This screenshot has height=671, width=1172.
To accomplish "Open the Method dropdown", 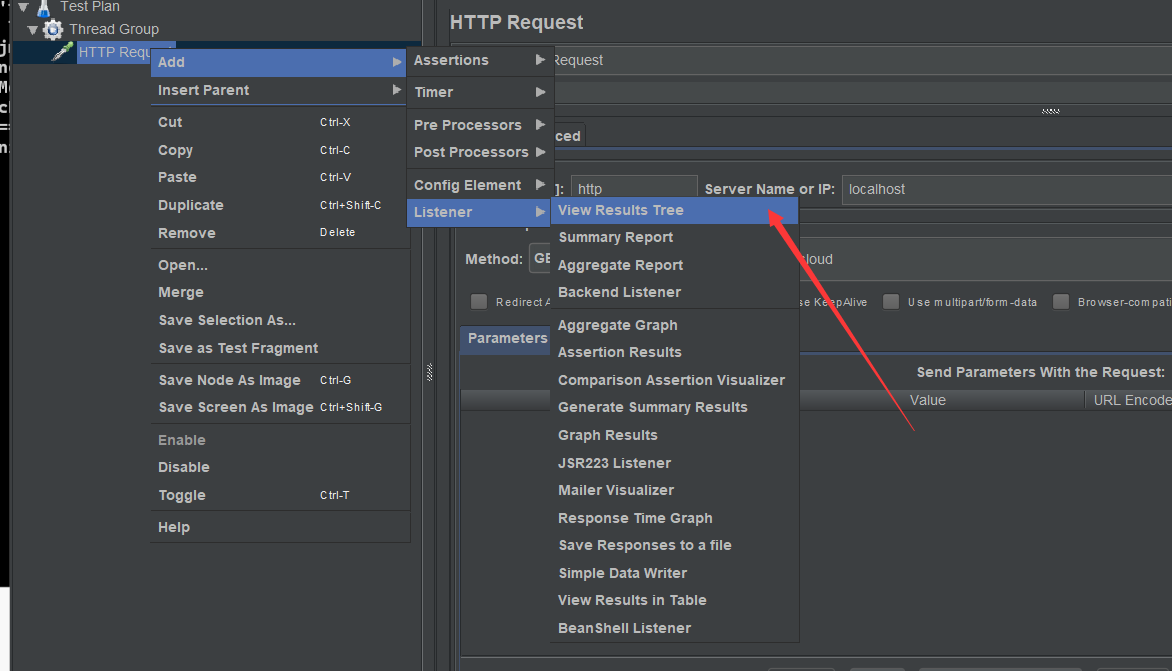I will pyautogui.click(x=540, y=259).
